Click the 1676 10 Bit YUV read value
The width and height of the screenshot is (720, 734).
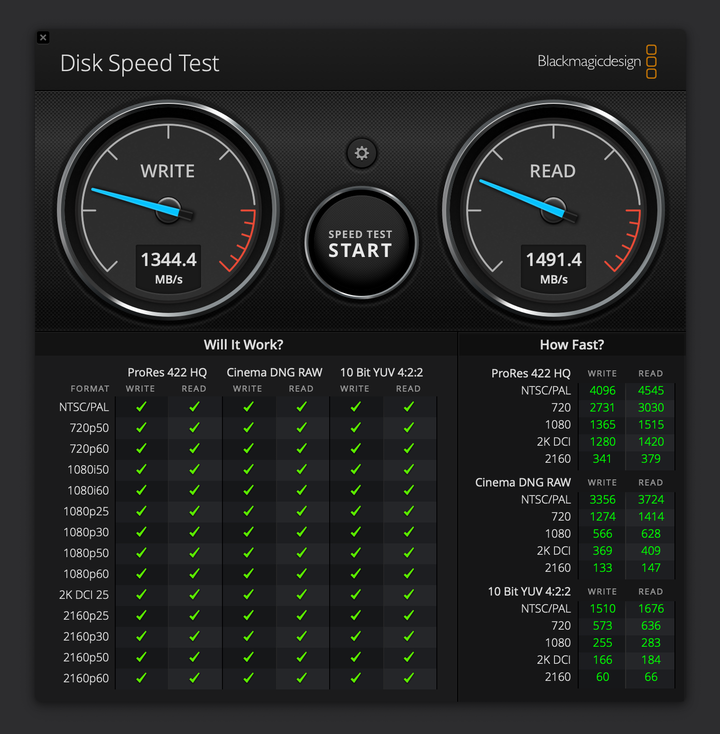point(651,609)
